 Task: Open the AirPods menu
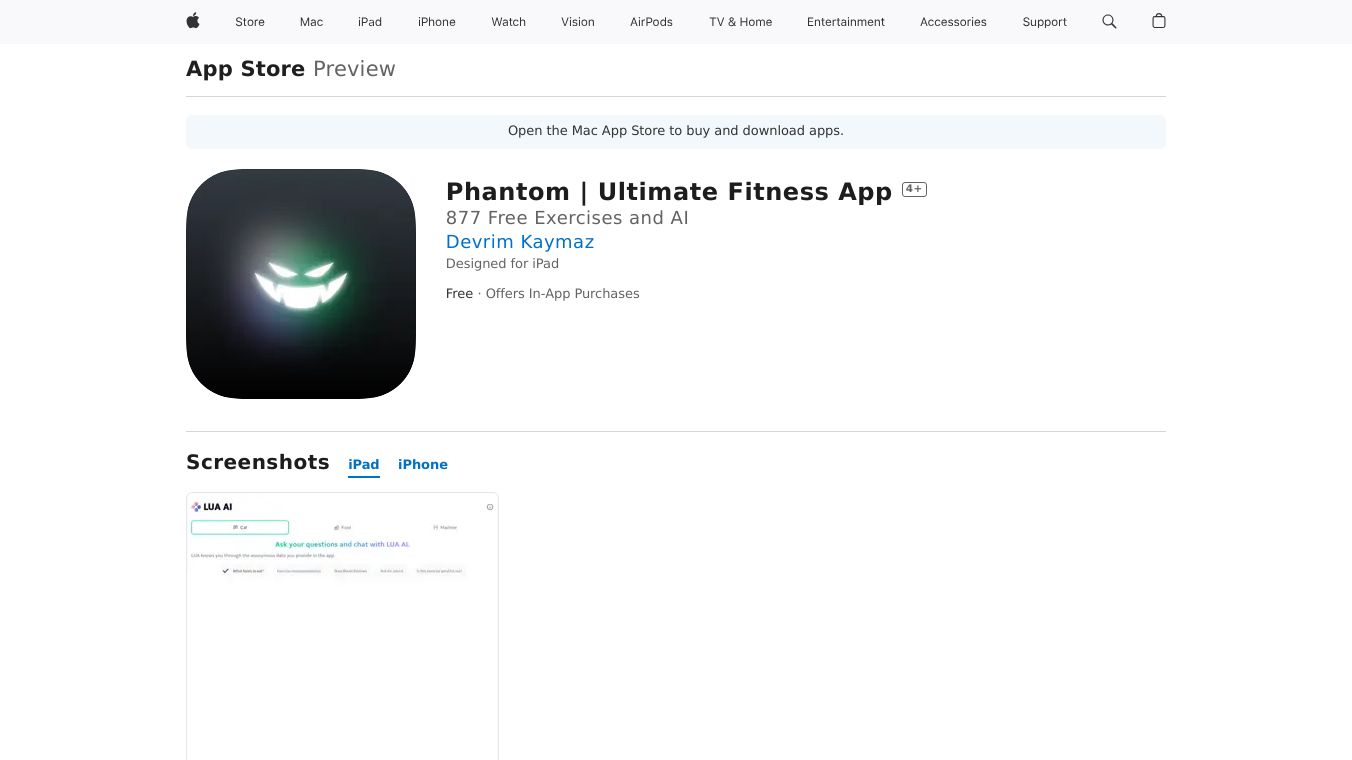[652, 22]
